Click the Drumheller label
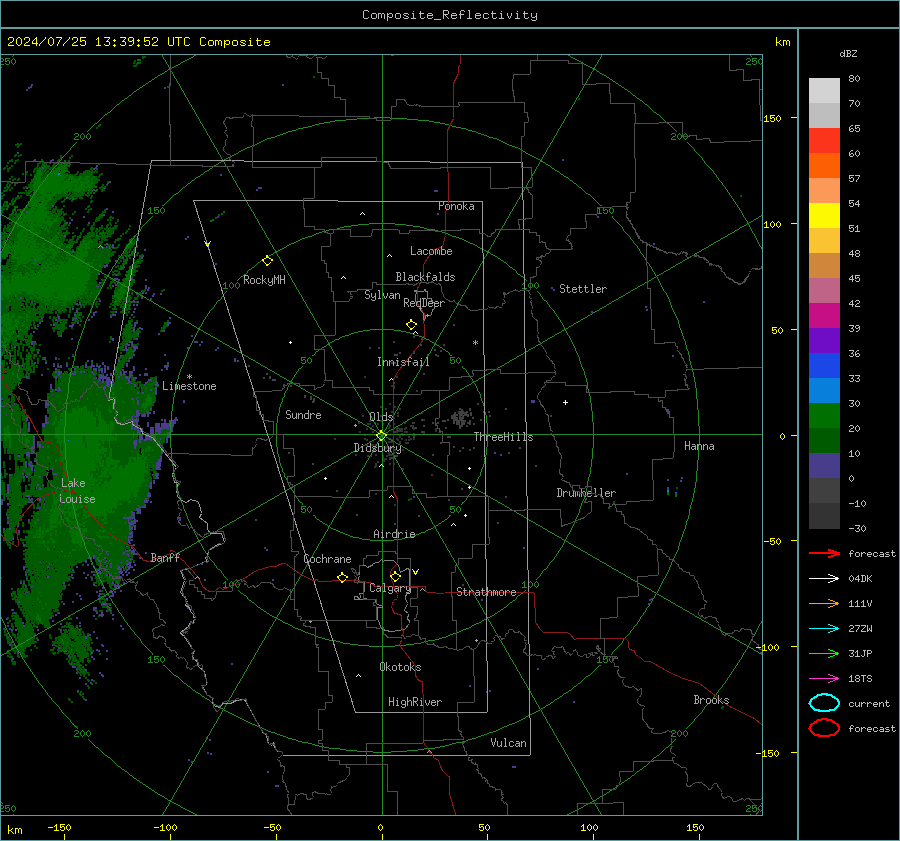 [586, 493]
